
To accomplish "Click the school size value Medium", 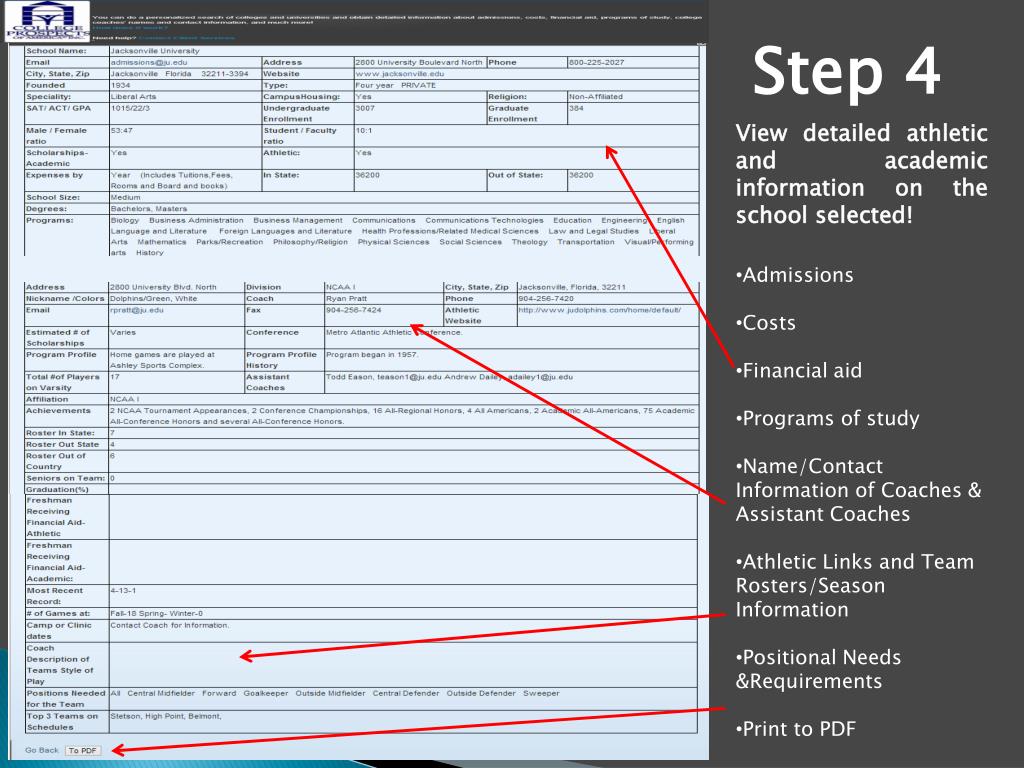I will click(x=125, y=197).
